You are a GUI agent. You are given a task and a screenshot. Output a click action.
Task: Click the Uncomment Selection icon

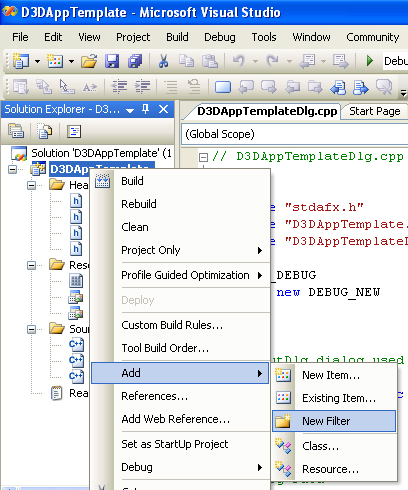194,87
